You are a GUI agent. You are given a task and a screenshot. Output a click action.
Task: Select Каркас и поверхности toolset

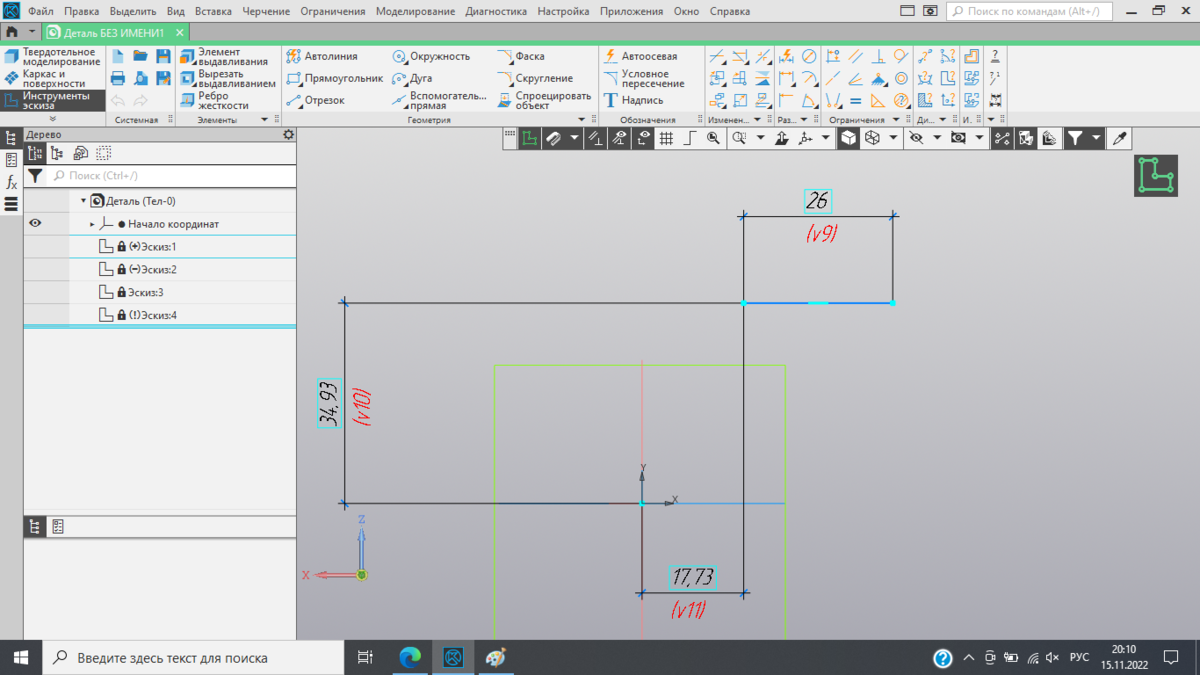pos(53,79)
